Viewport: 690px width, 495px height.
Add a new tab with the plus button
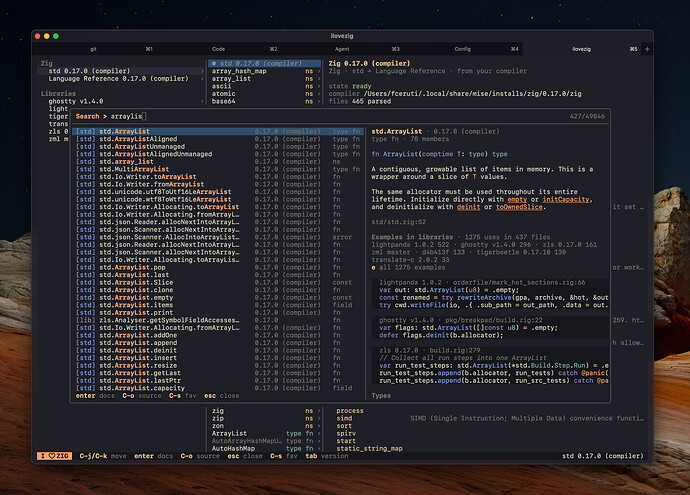tap(647, 49)
